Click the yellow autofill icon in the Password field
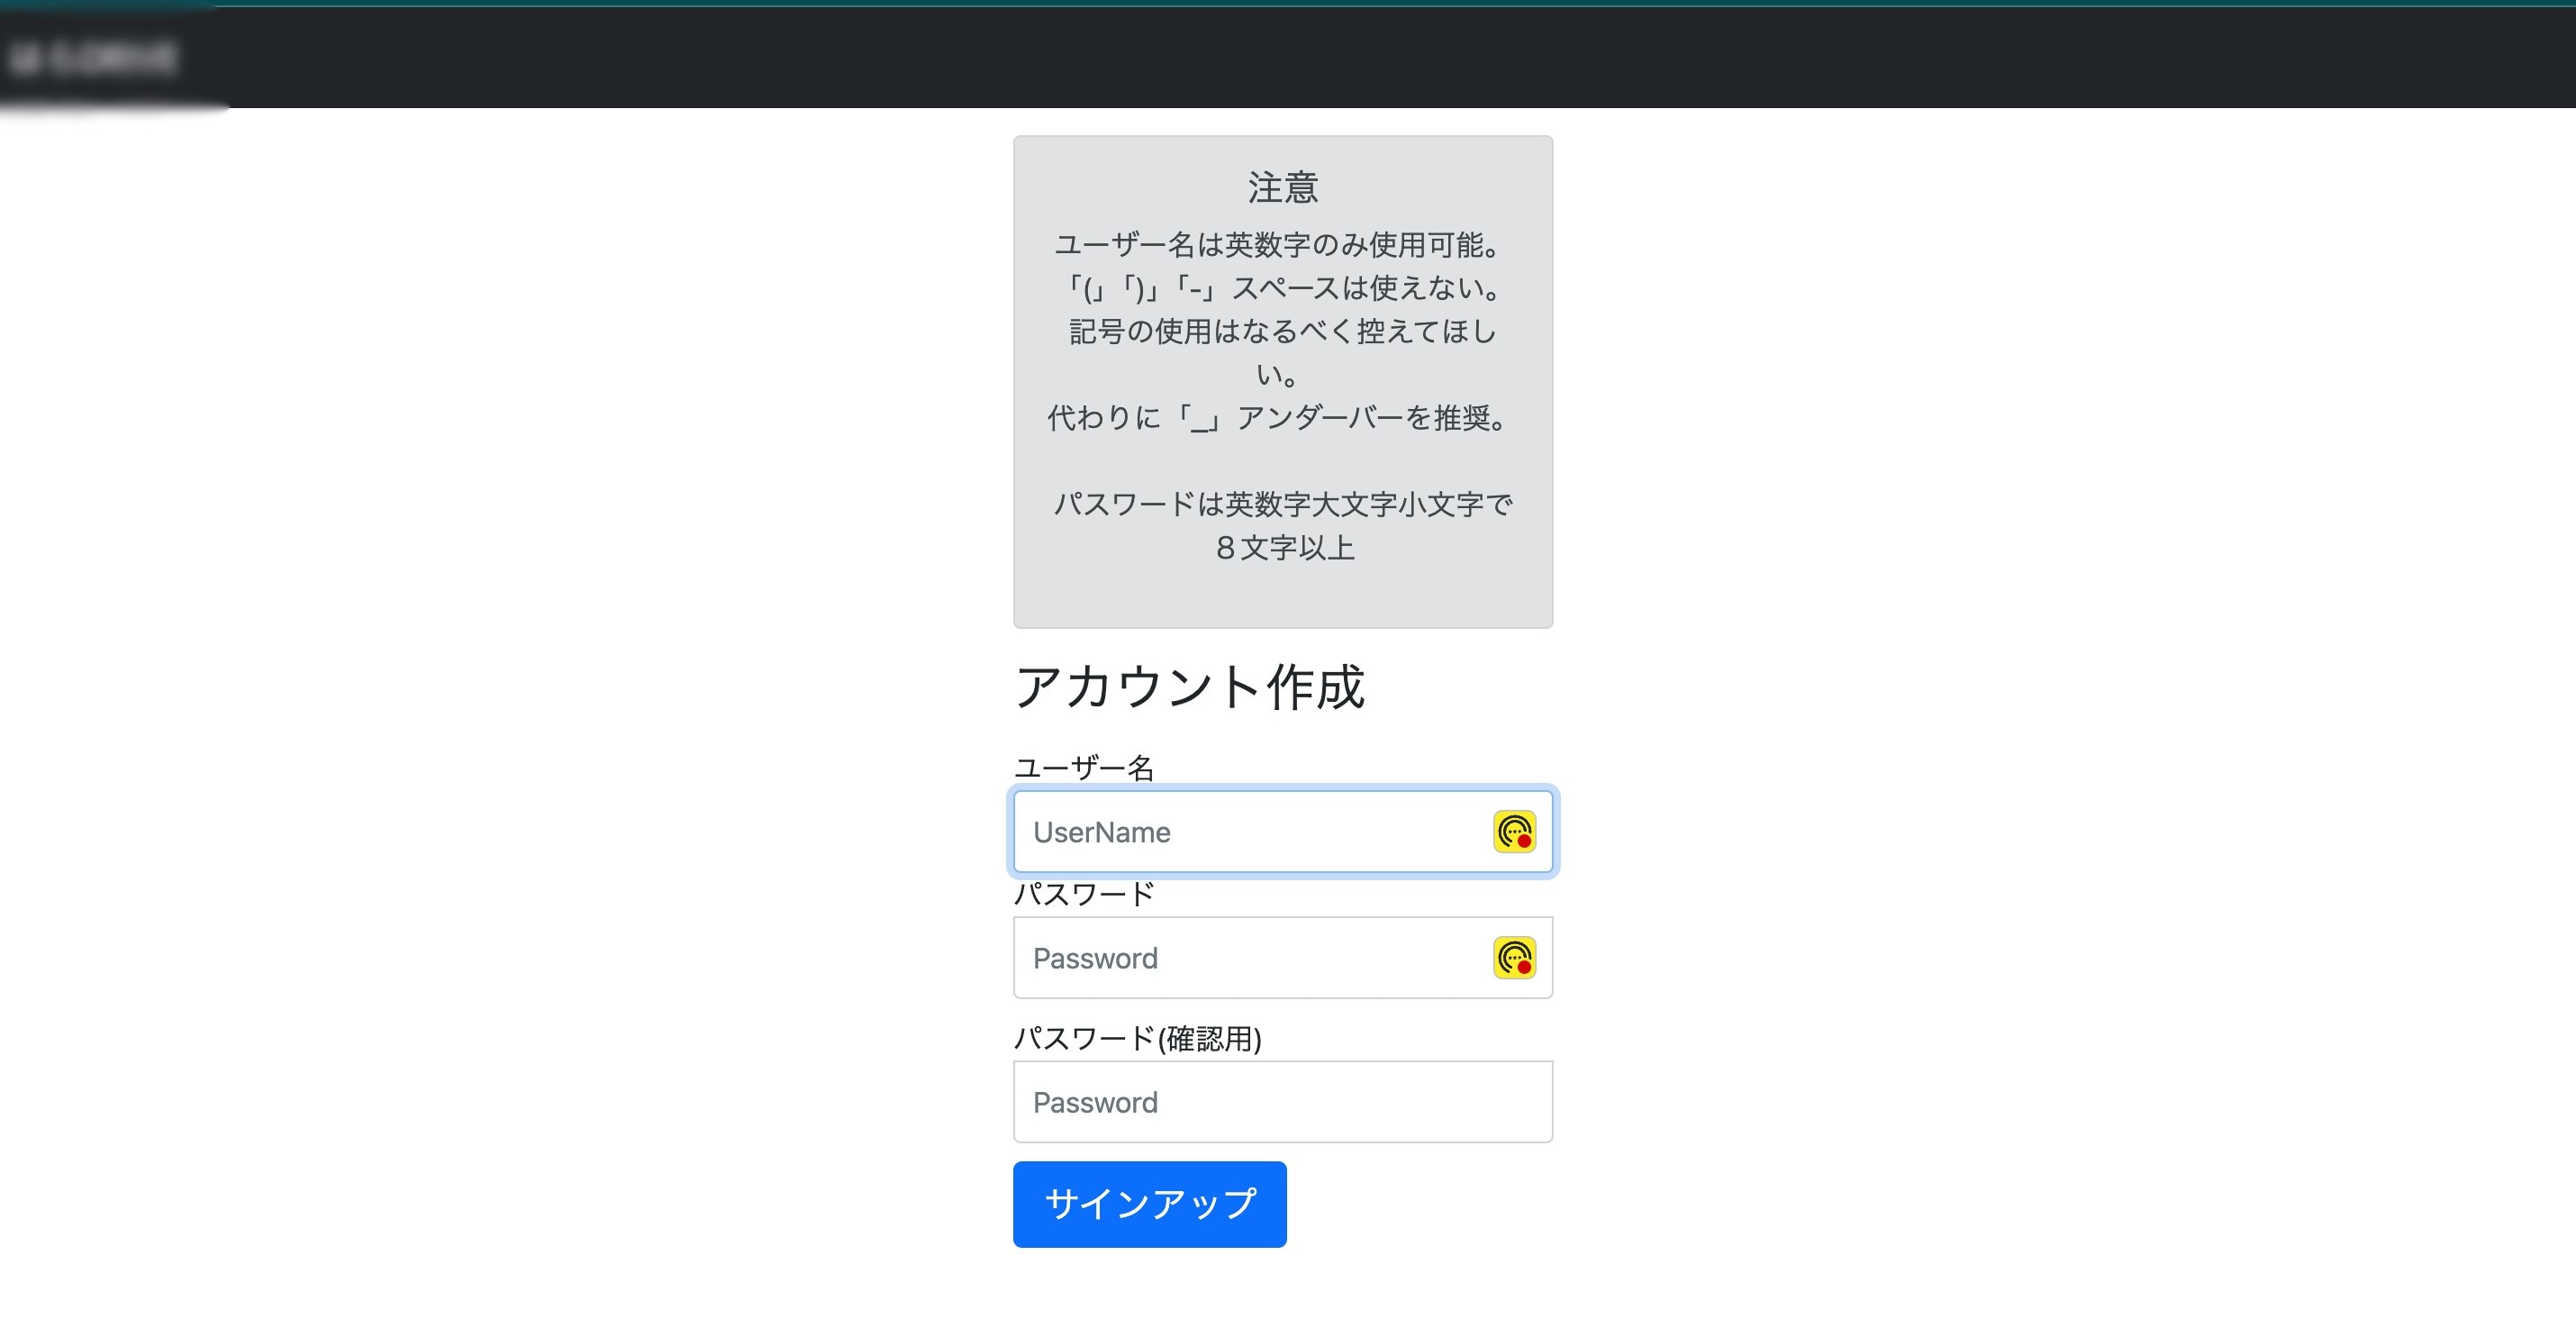The height and width of the screenshot is (1319, 2576). (1513, 956)
